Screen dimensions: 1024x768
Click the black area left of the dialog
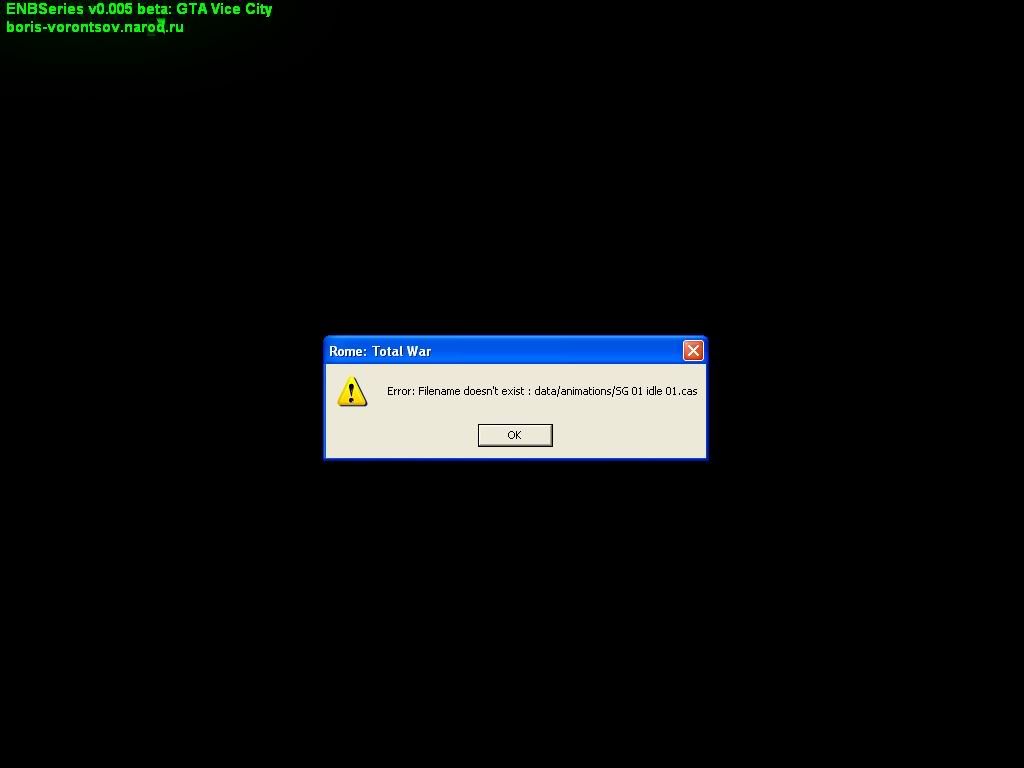(160, 398)
